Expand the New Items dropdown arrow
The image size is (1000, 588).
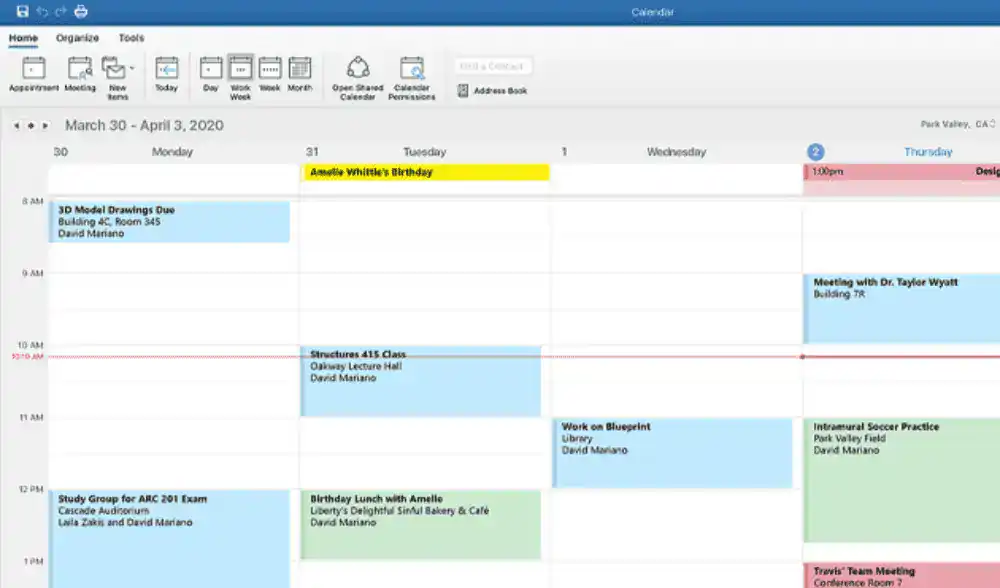132,69
